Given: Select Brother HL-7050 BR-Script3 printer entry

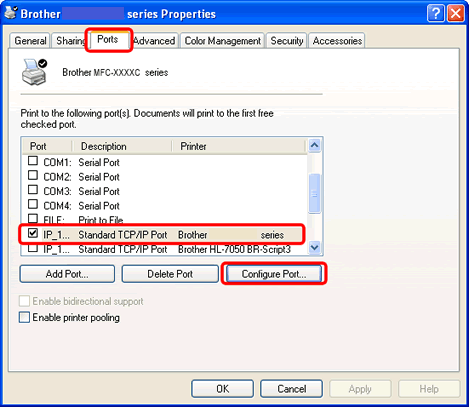Looking at the screenshot, I should (234, 249).
